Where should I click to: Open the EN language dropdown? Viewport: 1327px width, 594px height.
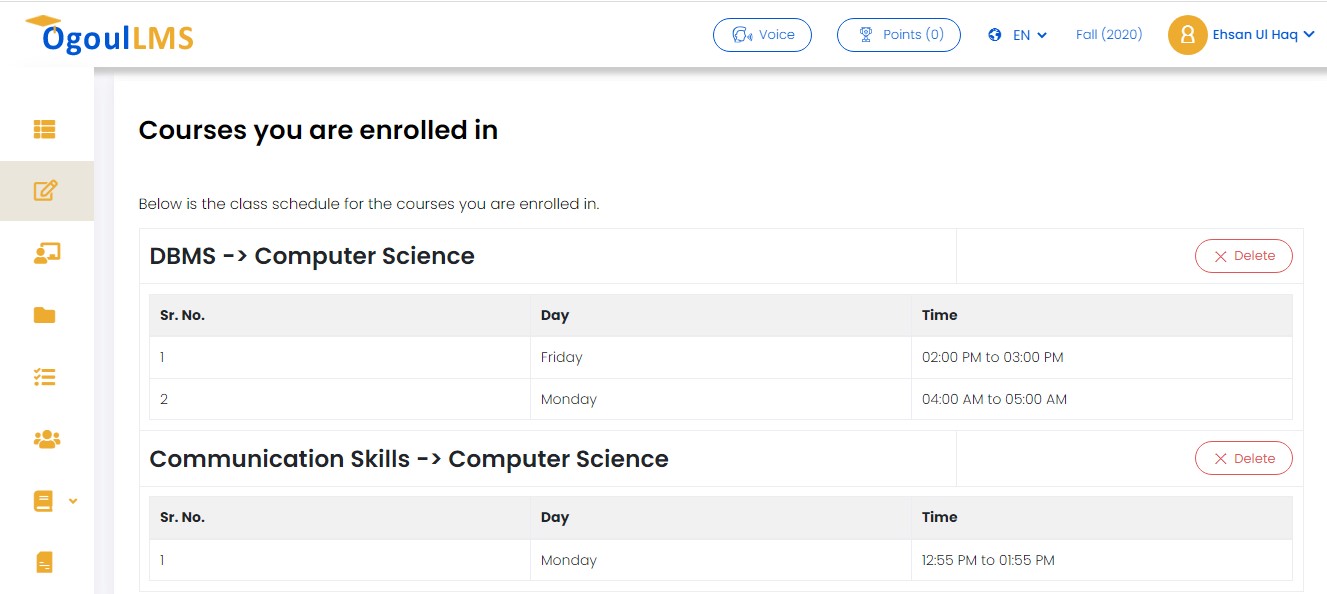(1018, 35)
